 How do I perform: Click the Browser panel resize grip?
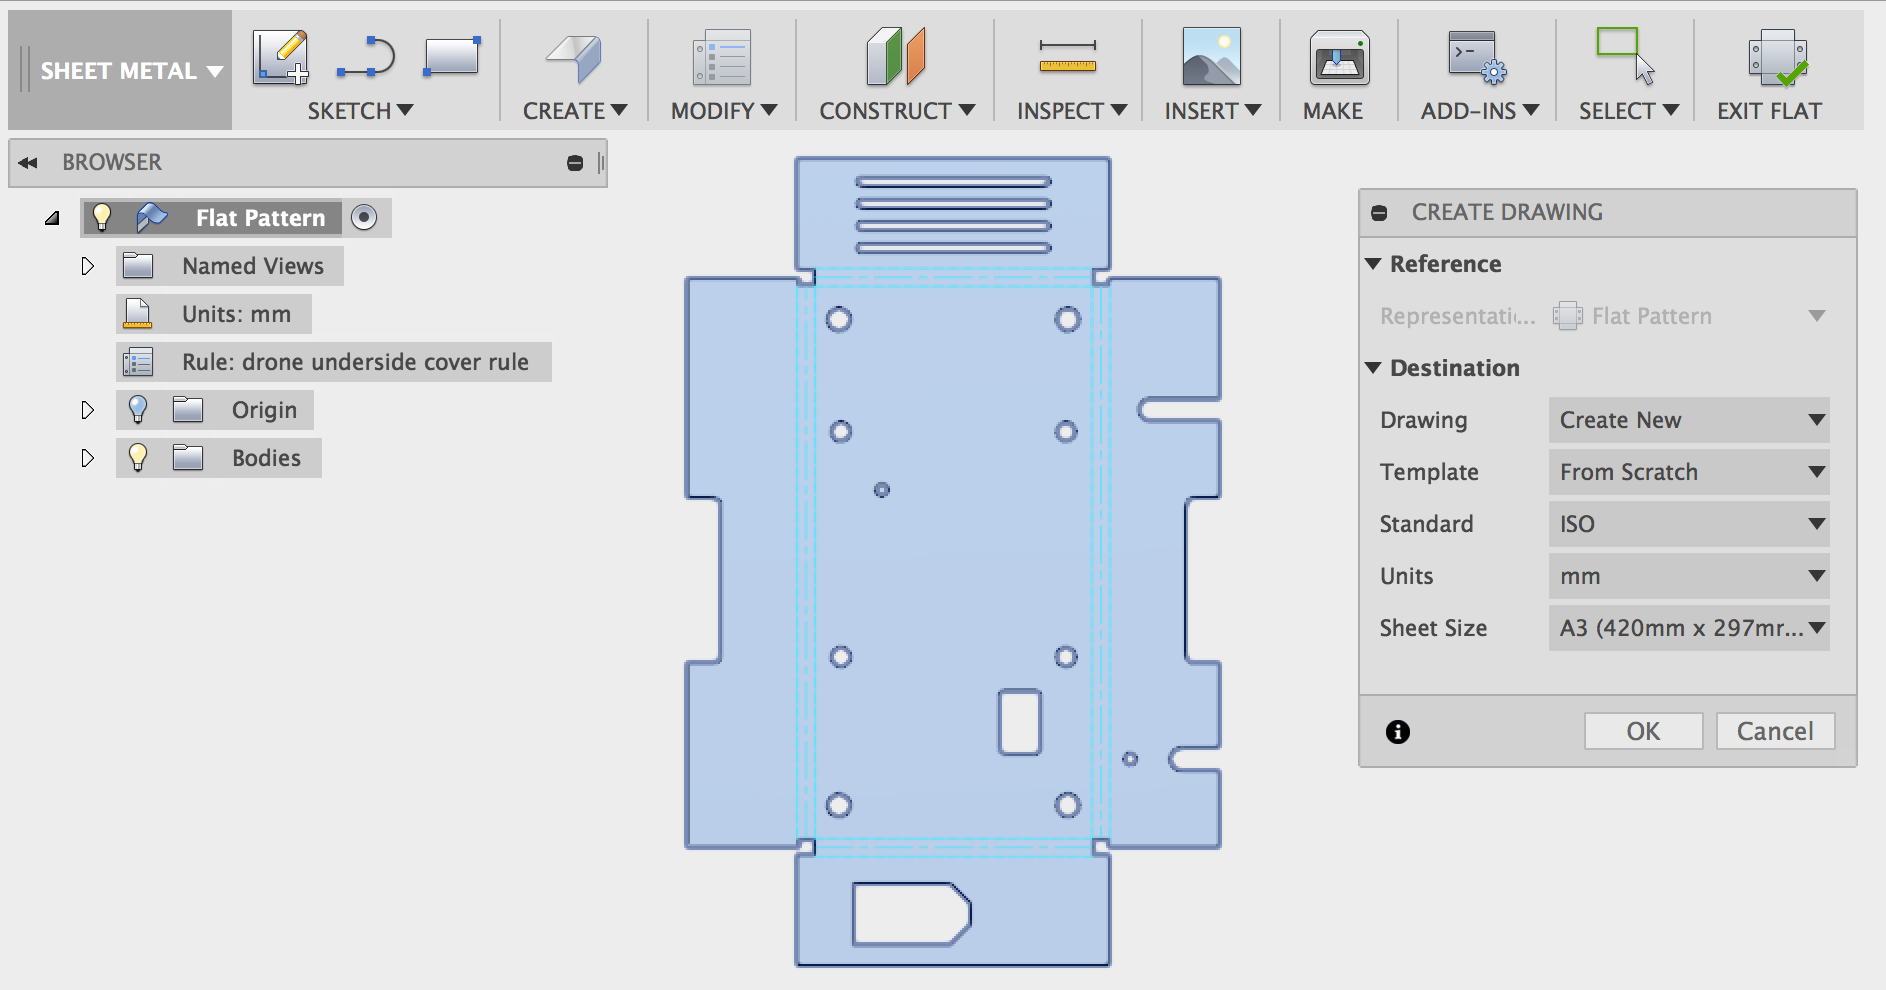600,163
